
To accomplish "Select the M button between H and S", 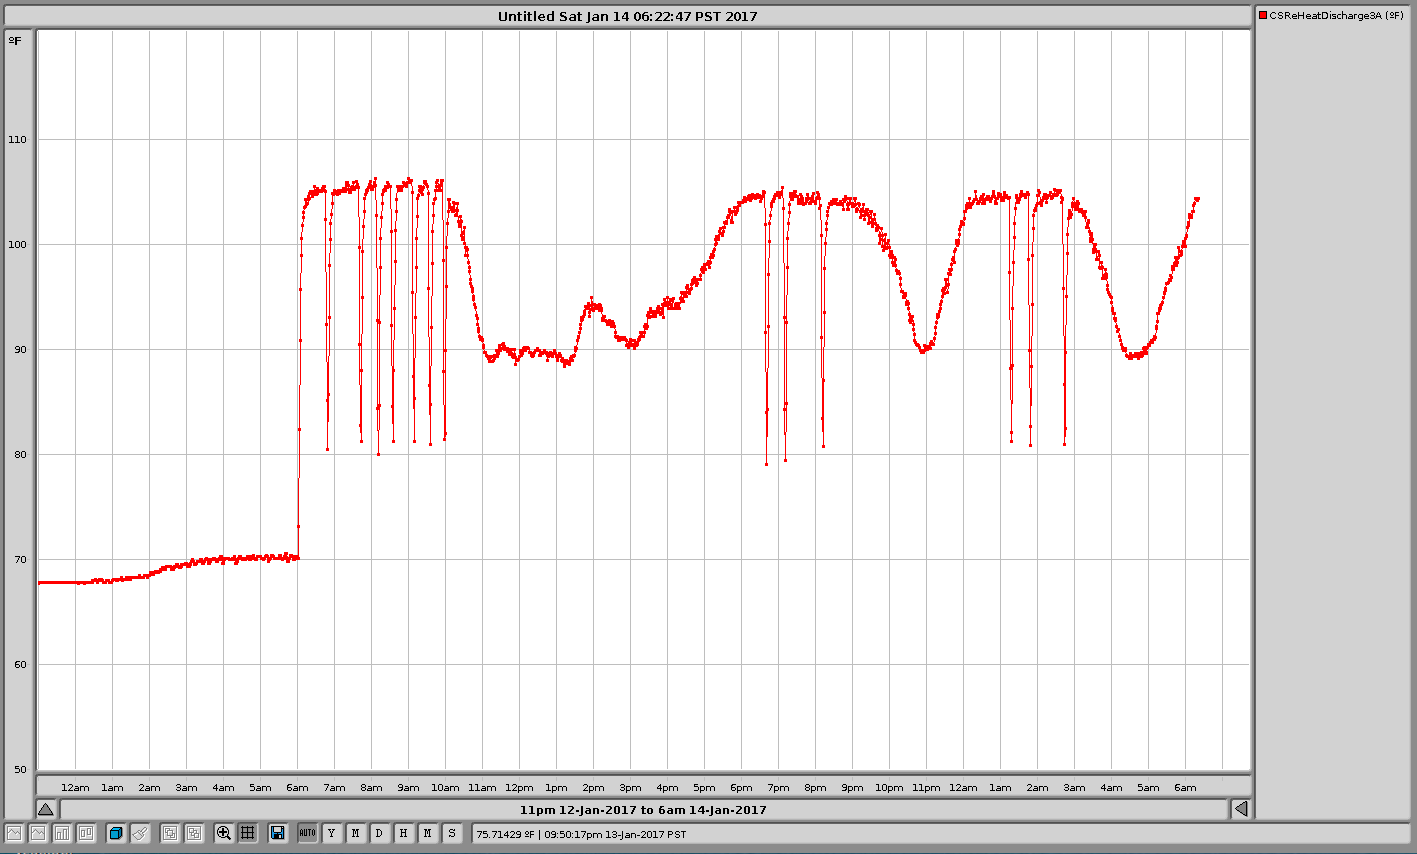I will tap(427, 833).
